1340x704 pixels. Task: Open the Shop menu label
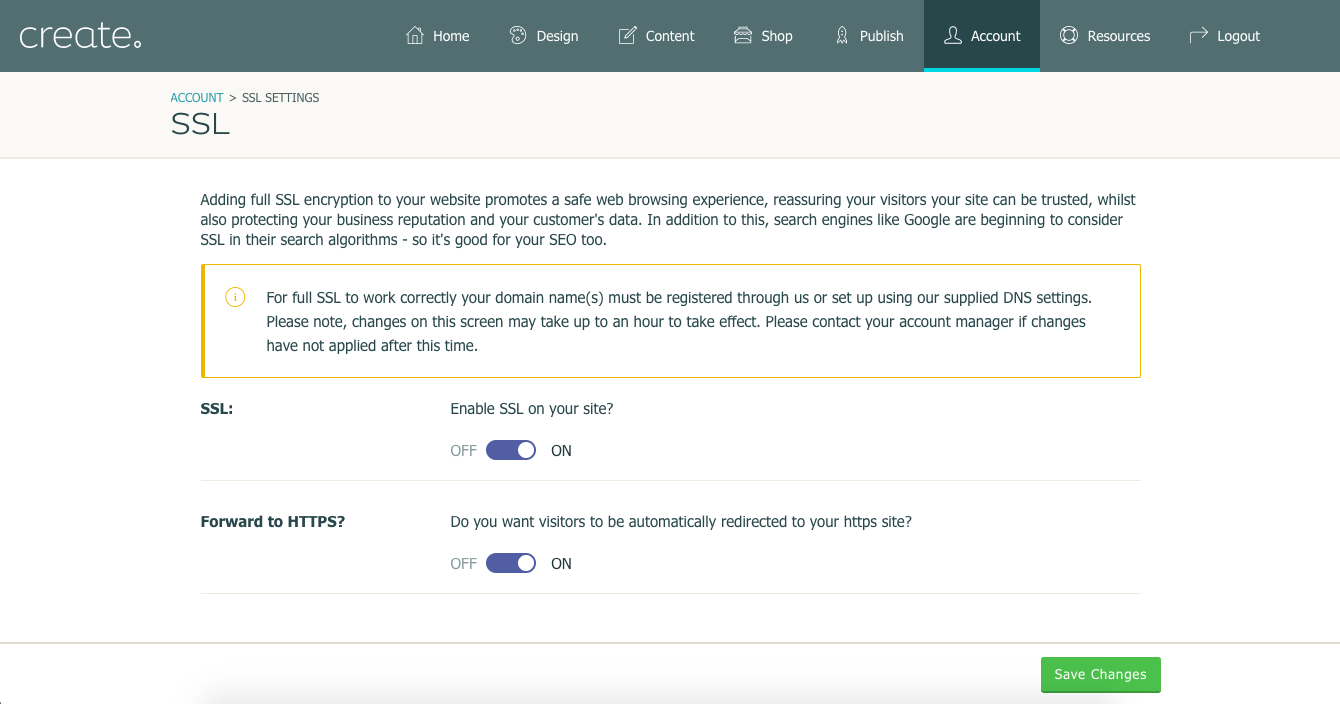(777, 36)
